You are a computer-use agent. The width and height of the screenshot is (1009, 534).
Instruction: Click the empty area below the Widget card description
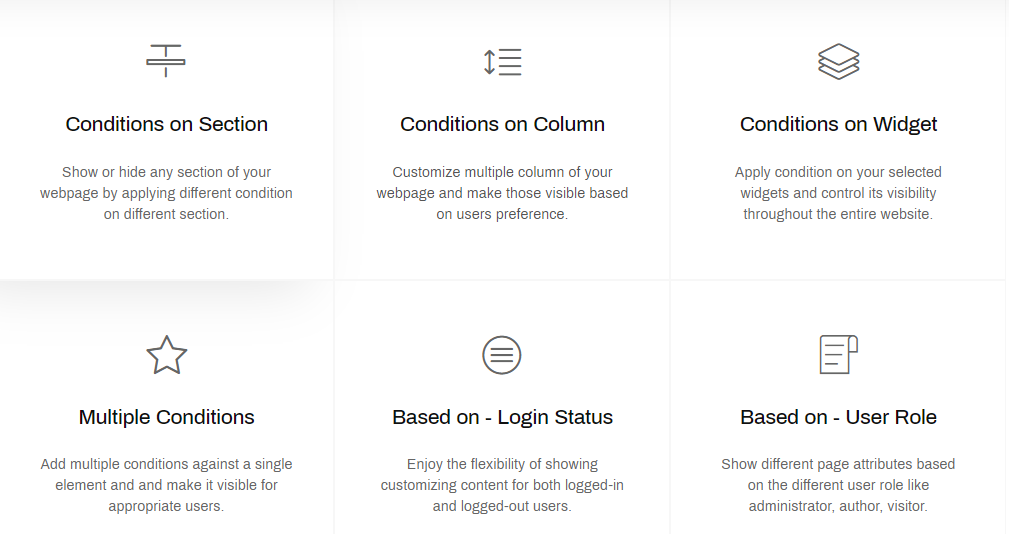tap(838, 251)
